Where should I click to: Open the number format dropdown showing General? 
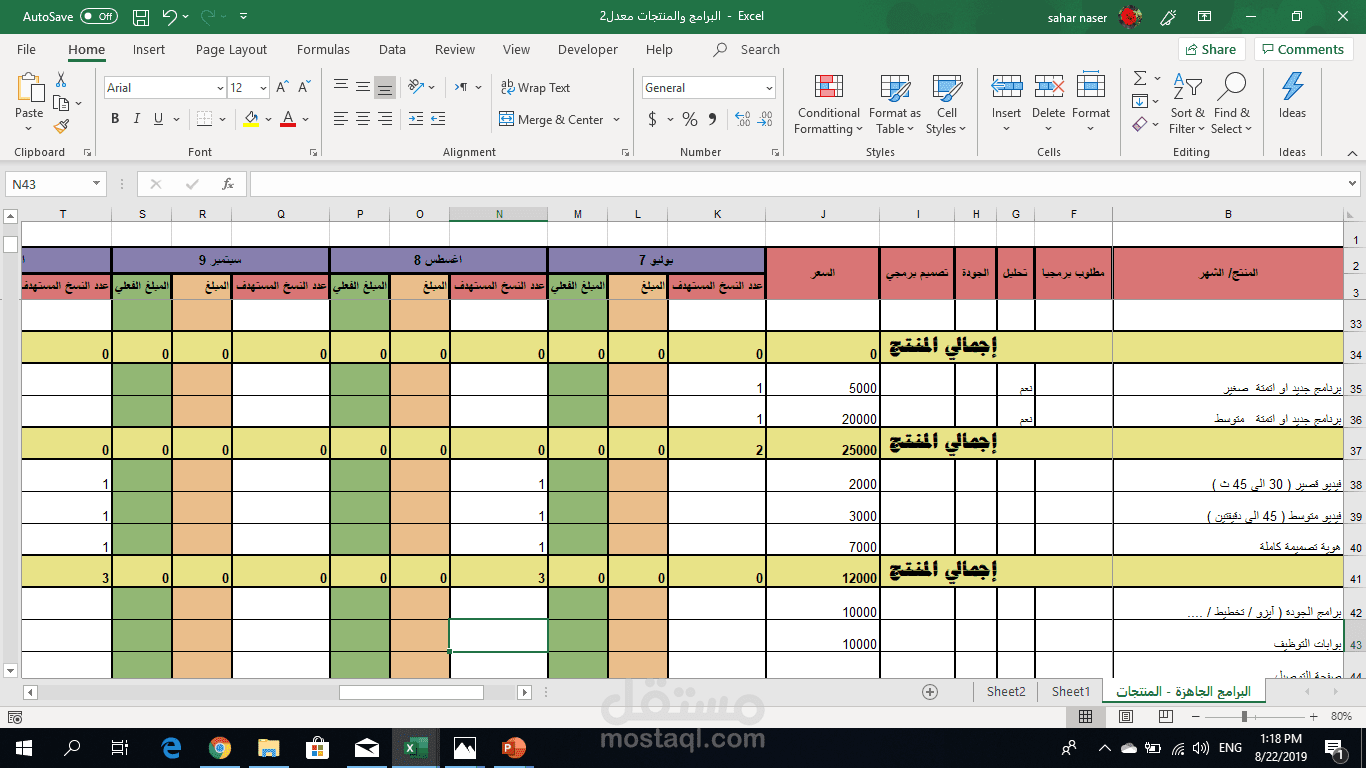tap(769, 88)
